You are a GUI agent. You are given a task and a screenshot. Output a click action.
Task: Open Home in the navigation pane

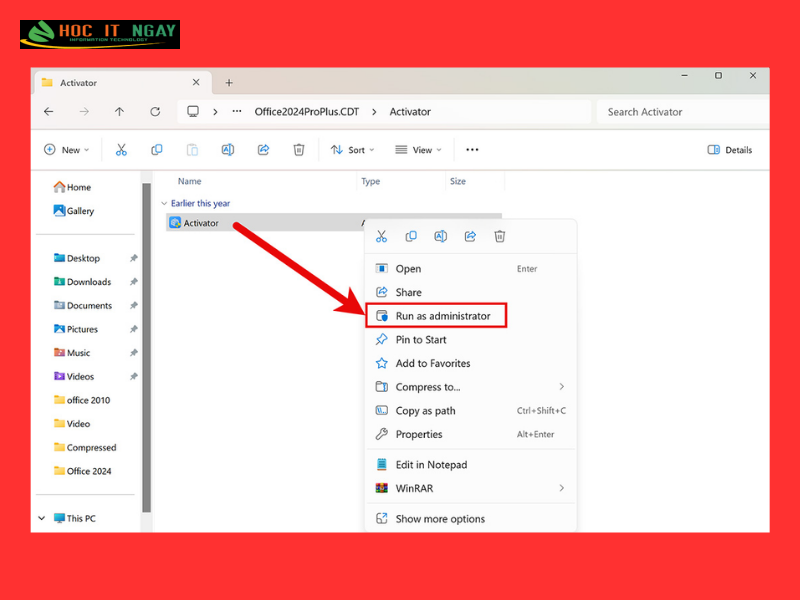72,187
